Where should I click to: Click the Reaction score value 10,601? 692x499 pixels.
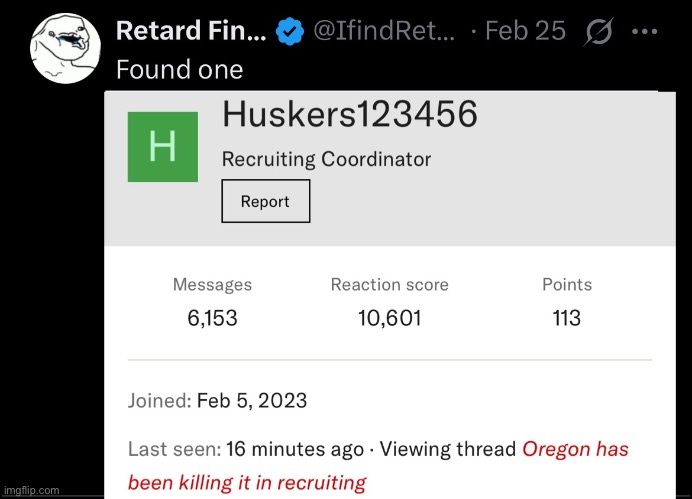click(x=390, y=318)
